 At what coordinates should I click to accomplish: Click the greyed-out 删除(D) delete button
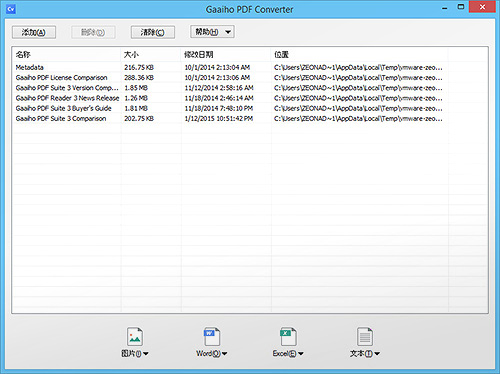(93, 32)
